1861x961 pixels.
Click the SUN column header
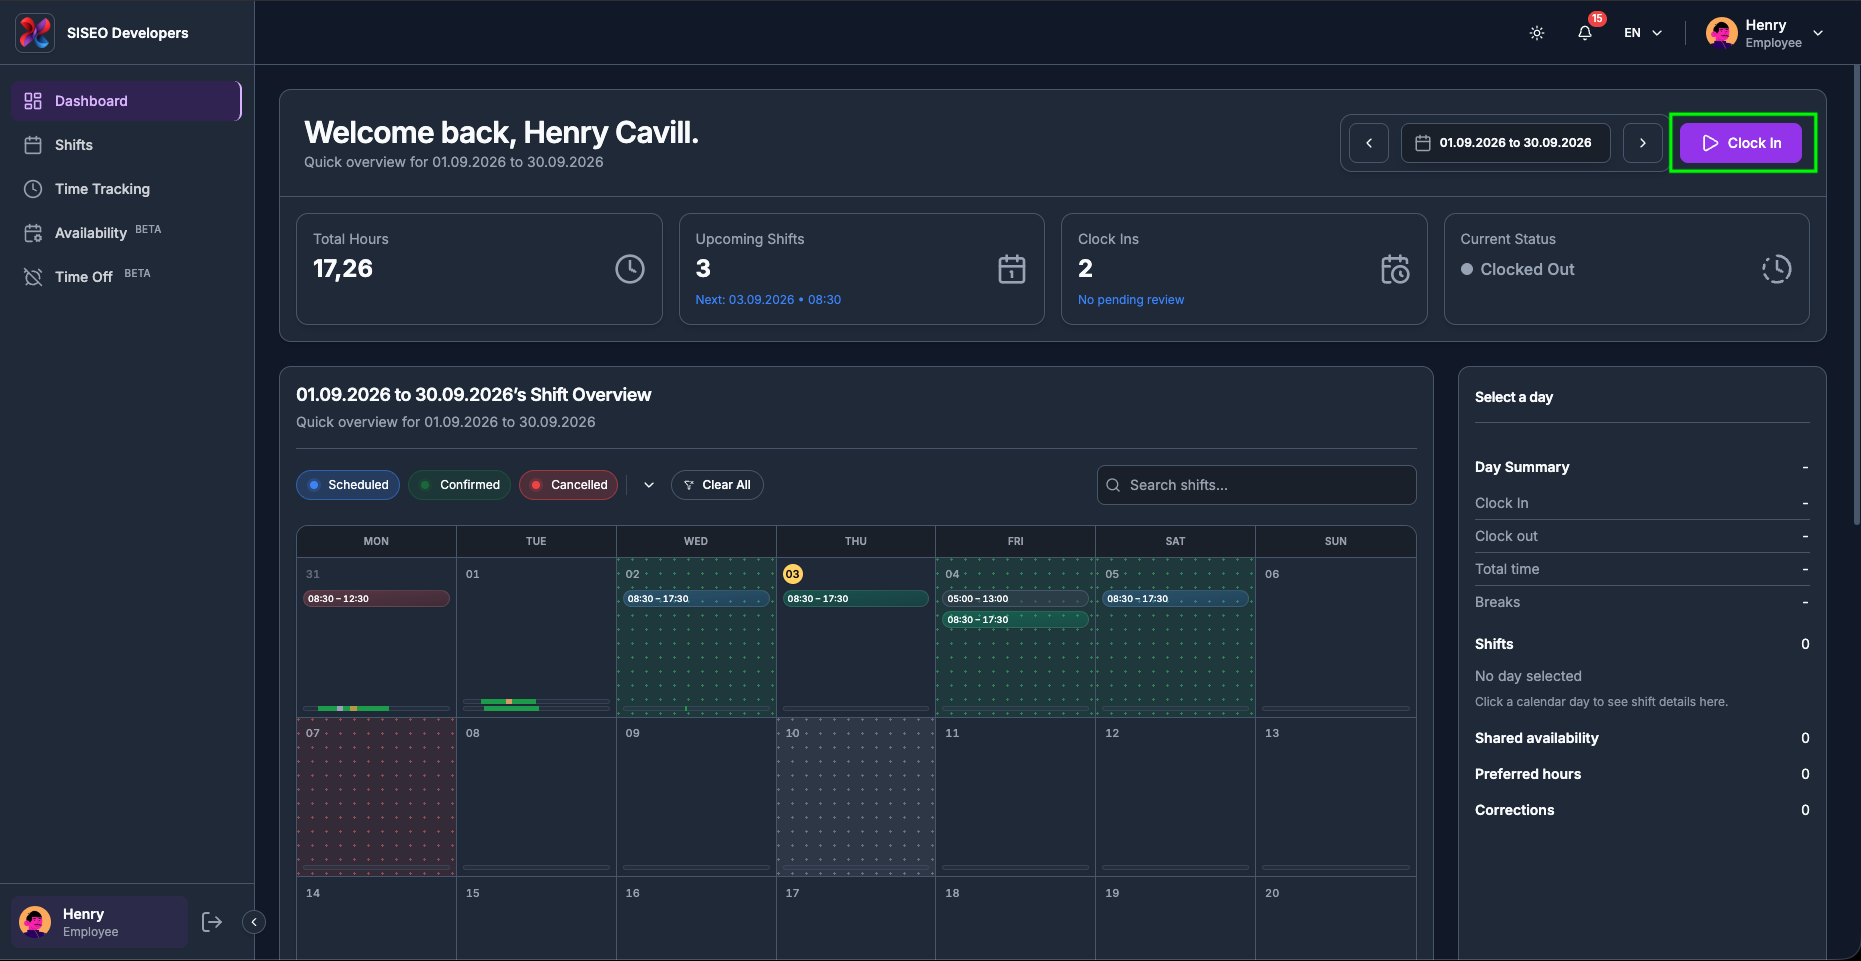pos(1335,541)
